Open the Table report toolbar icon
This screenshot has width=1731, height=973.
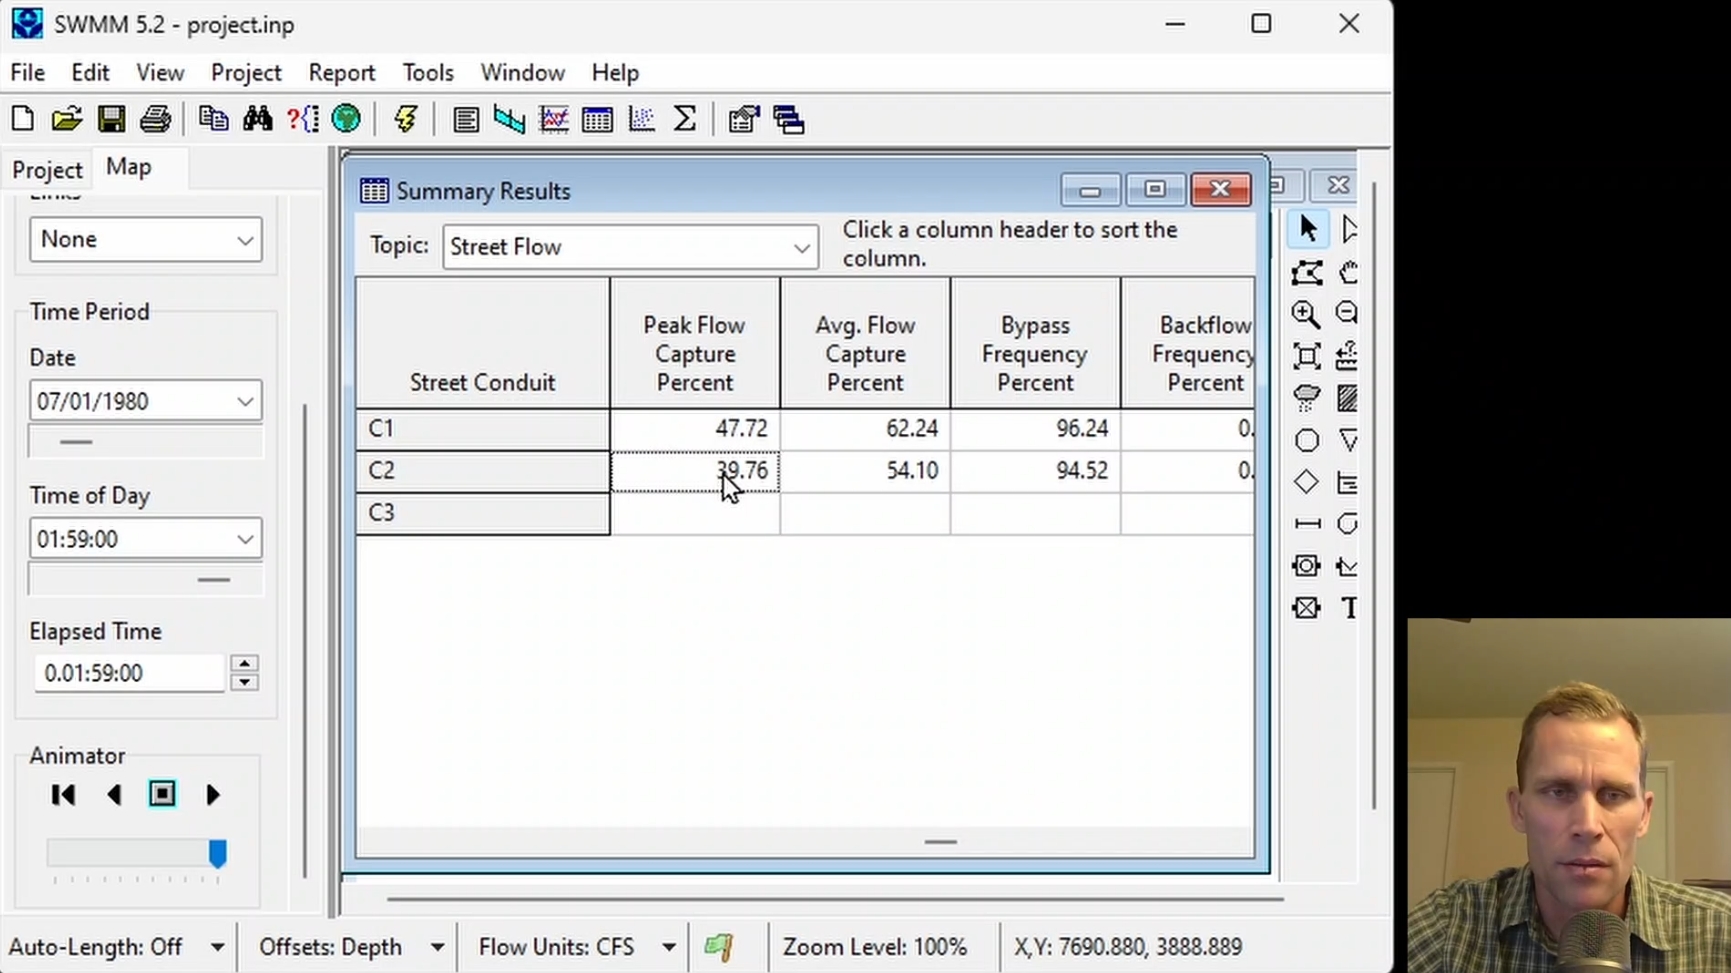click(597, 119)
